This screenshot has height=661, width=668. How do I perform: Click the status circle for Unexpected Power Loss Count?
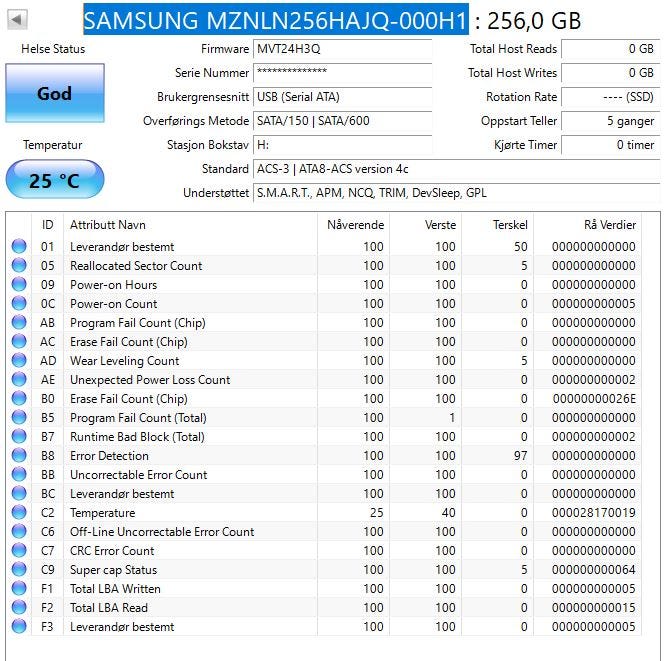click(x=19, y=379)
